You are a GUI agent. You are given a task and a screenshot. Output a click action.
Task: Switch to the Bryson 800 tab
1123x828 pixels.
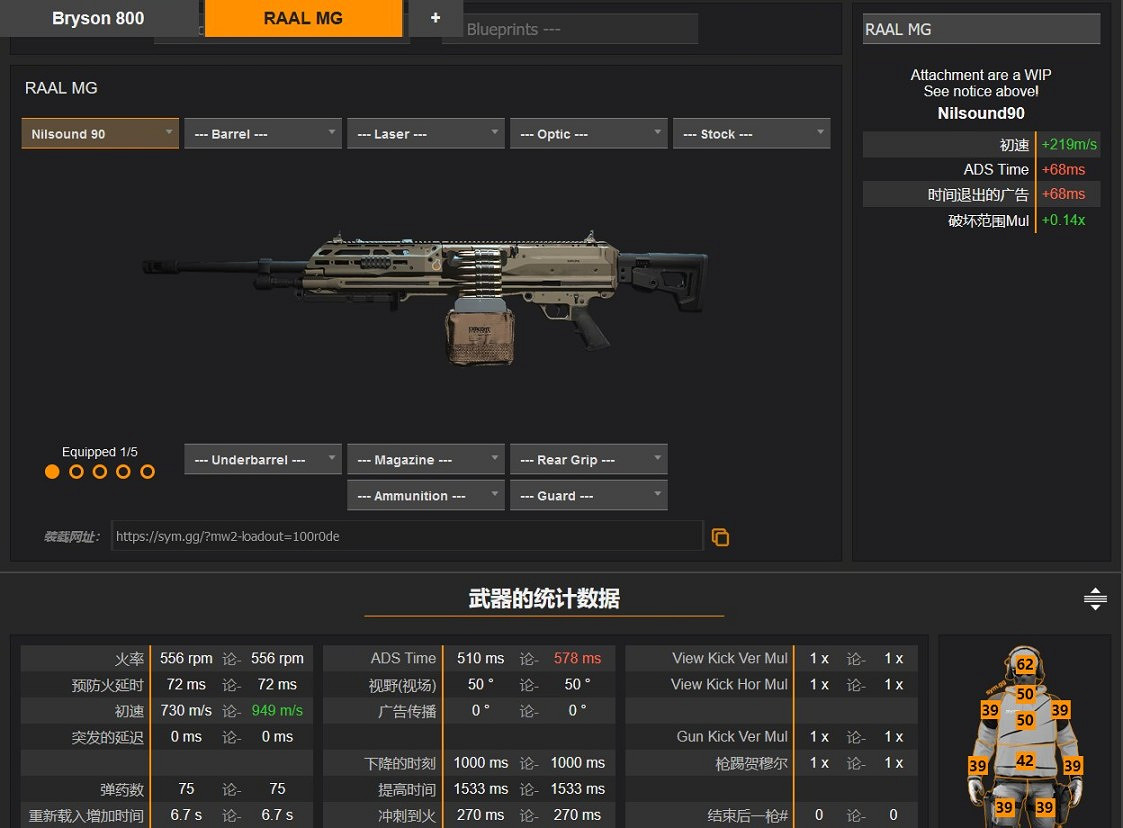coord(98,18)
